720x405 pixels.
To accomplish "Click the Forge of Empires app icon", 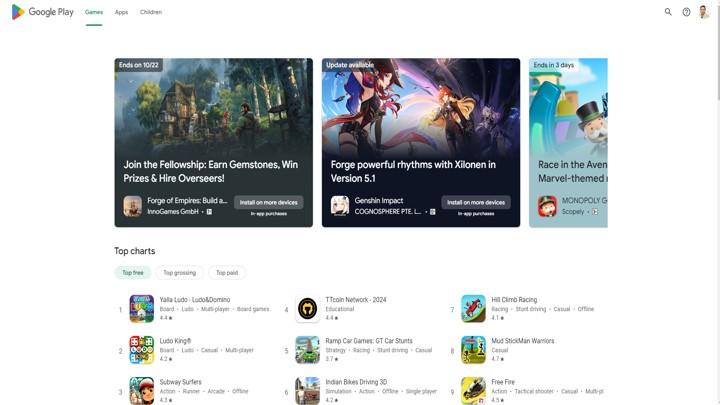I will coord(132,206).
